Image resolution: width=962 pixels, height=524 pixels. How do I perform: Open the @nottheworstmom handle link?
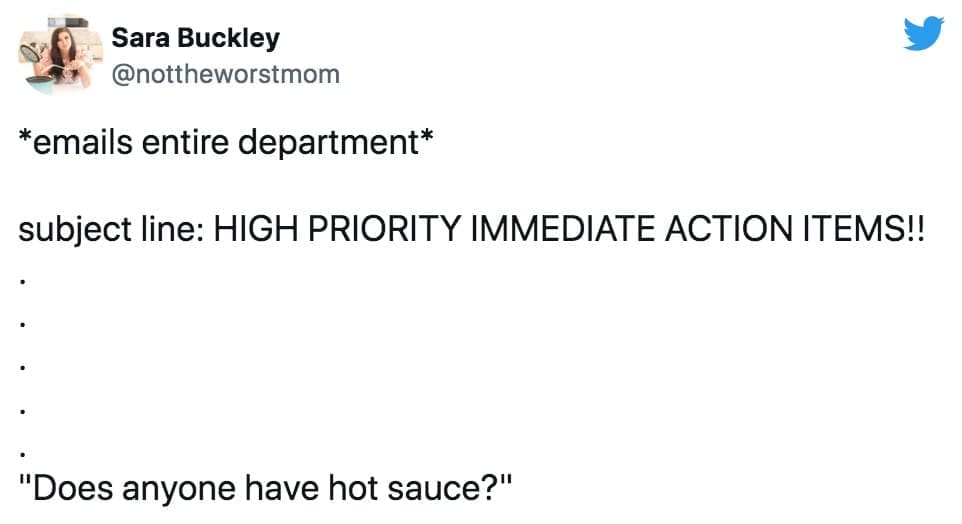[225, 74]
